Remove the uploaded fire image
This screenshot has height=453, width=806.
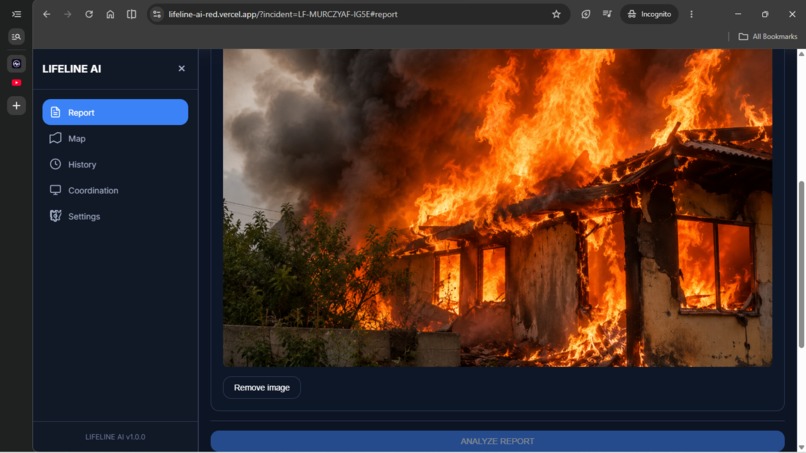pos(262,387)
